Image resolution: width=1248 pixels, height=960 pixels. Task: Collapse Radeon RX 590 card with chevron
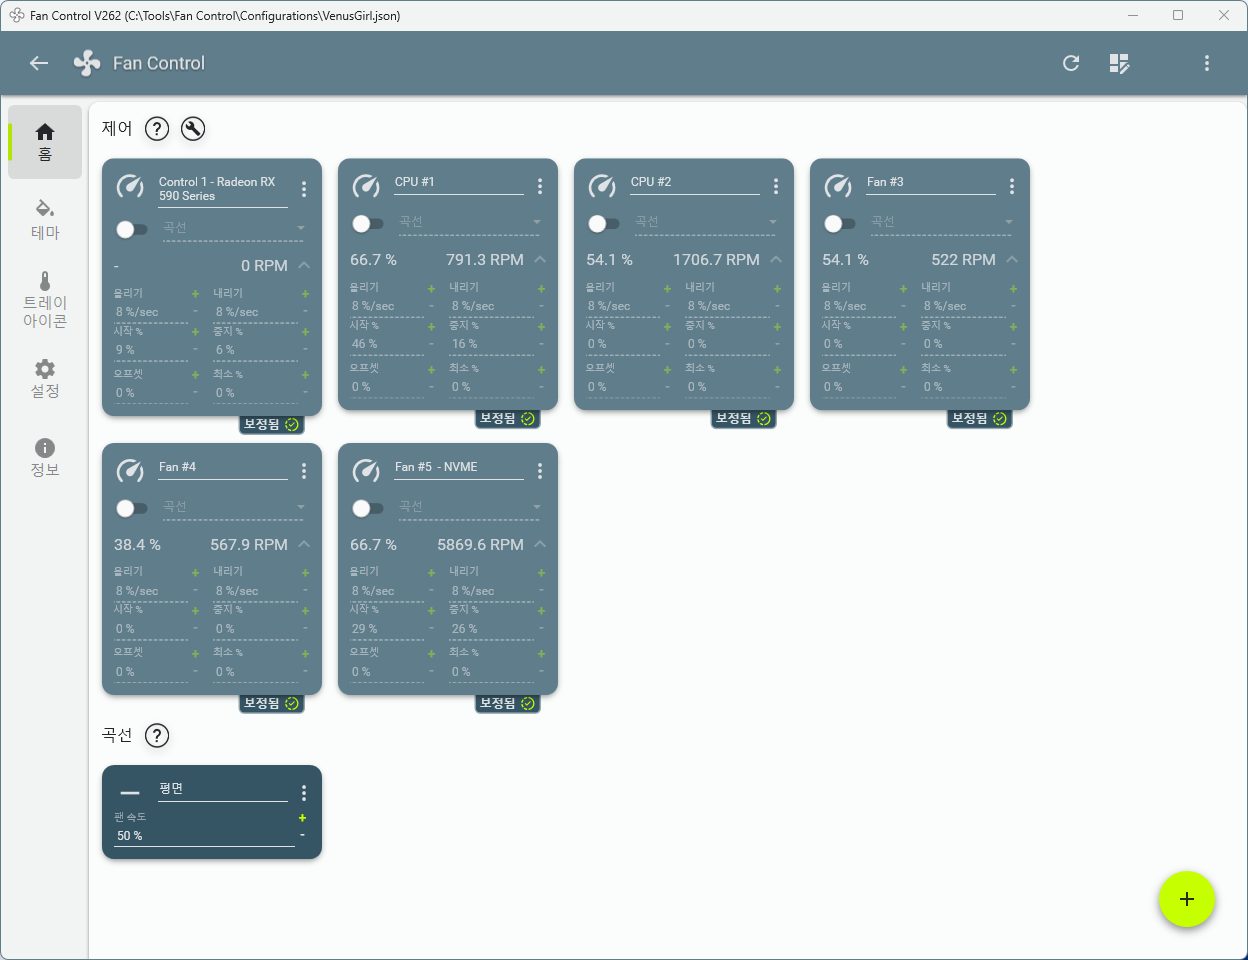304,266
